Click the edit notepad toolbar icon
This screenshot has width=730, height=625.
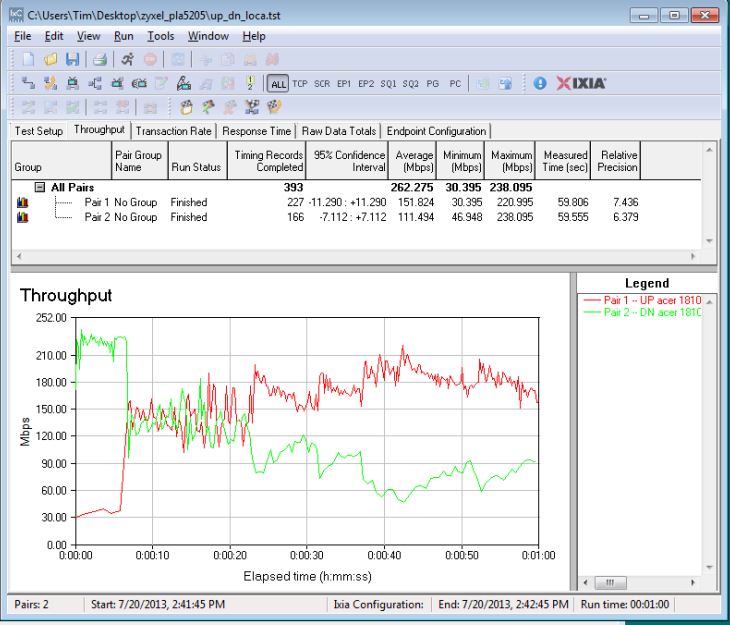point(161,83)
